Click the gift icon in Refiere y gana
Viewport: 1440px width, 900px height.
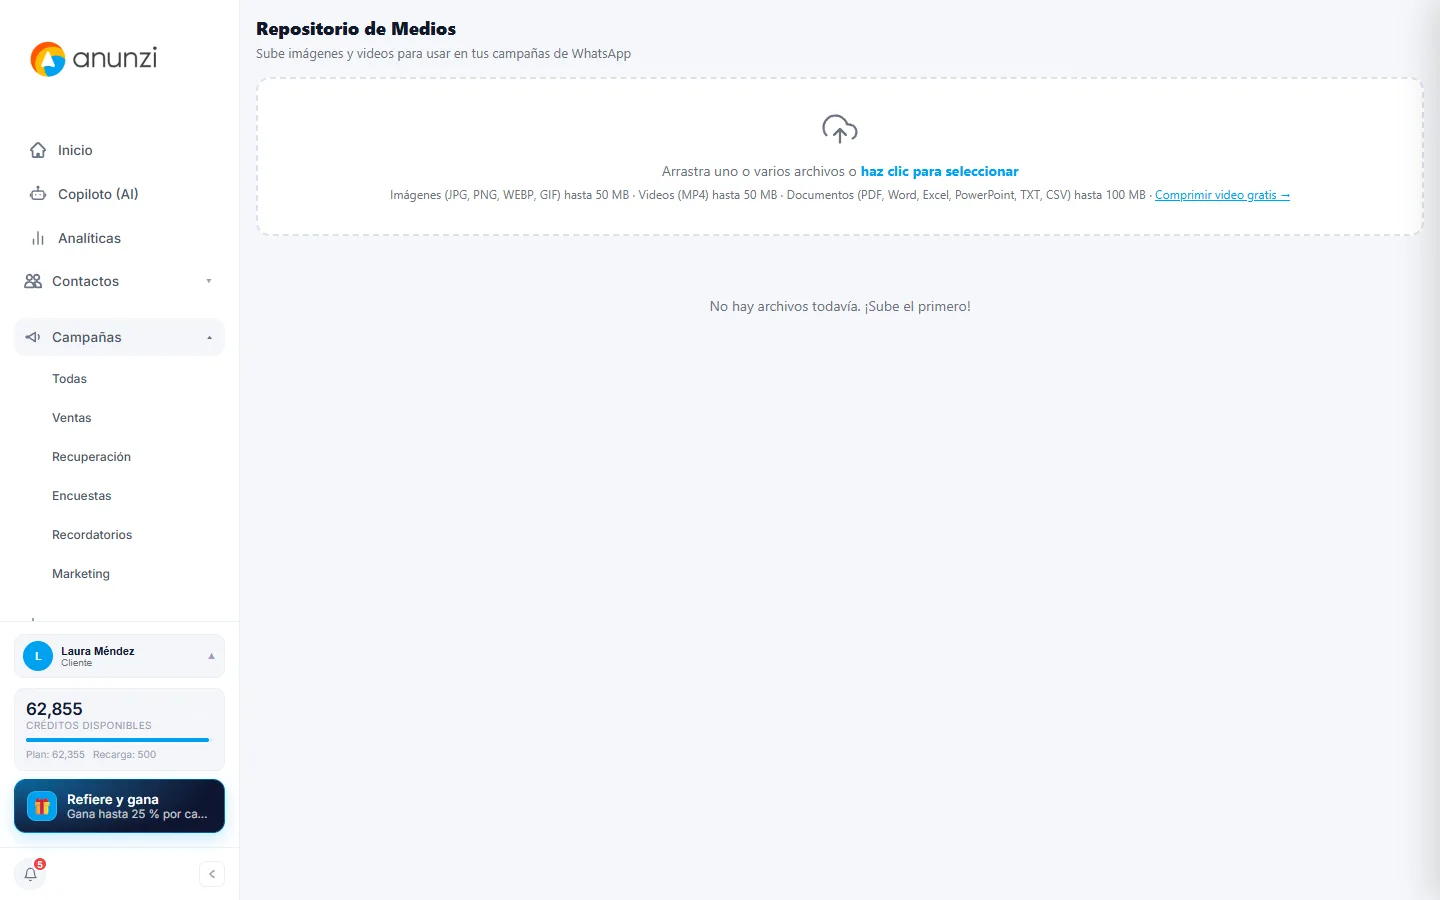click(x=42, y=806)
